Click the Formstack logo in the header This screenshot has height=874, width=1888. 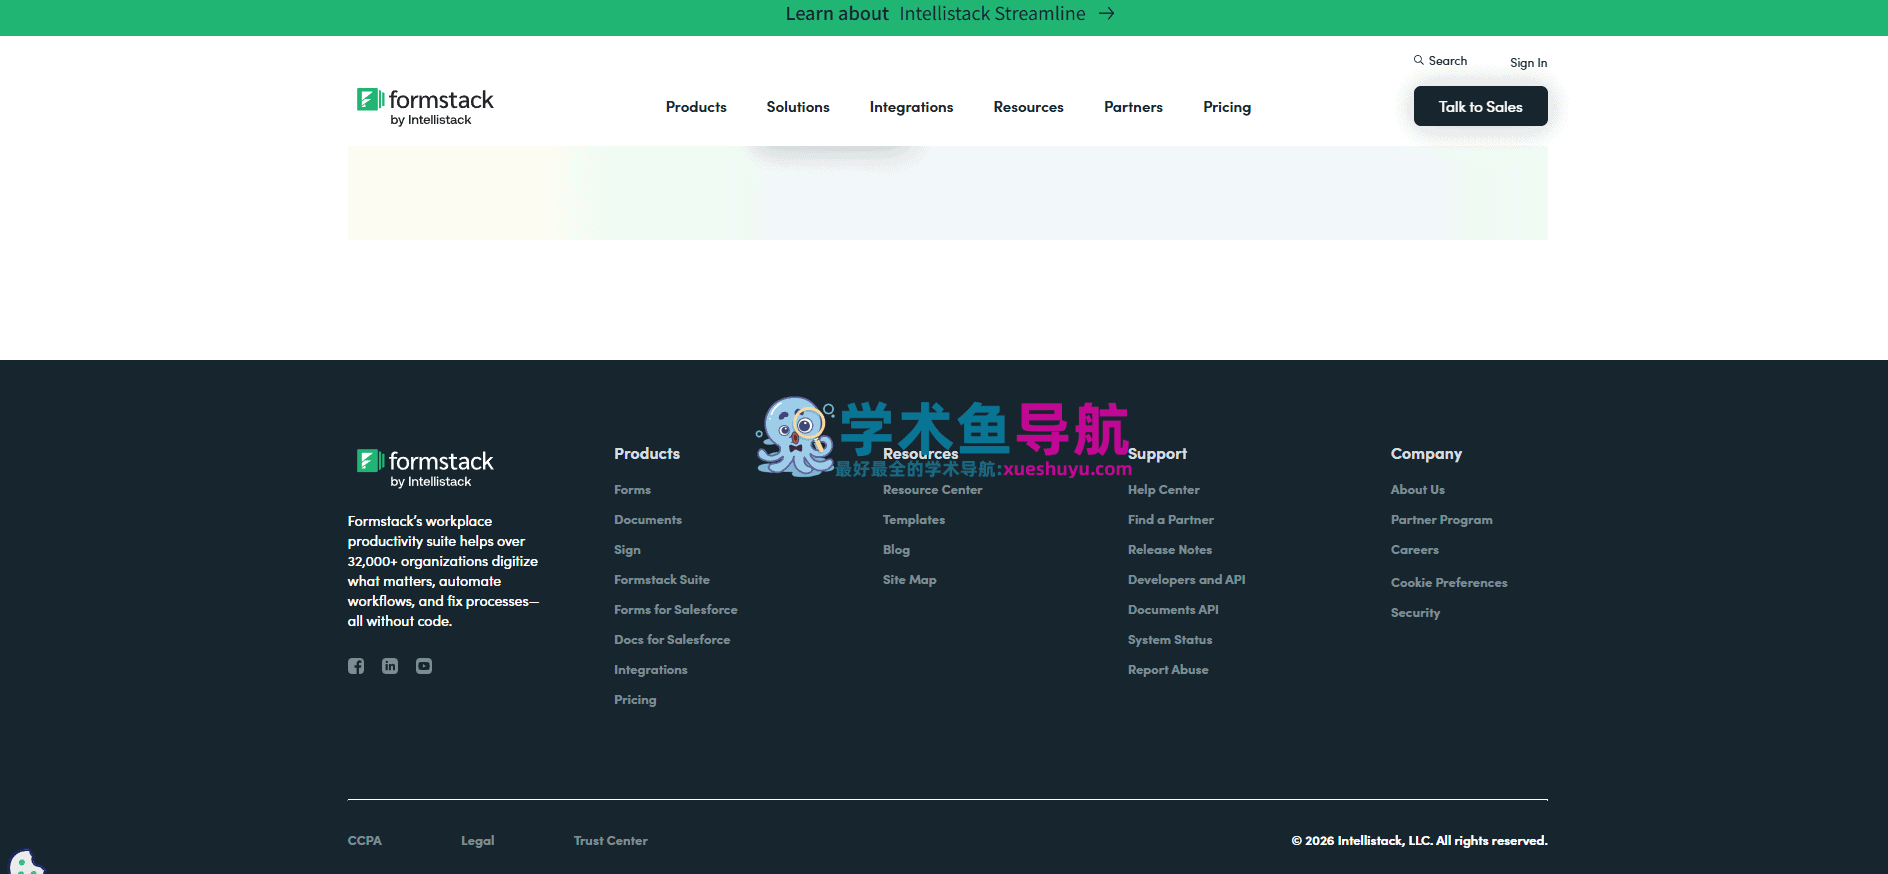click(425, 107)
